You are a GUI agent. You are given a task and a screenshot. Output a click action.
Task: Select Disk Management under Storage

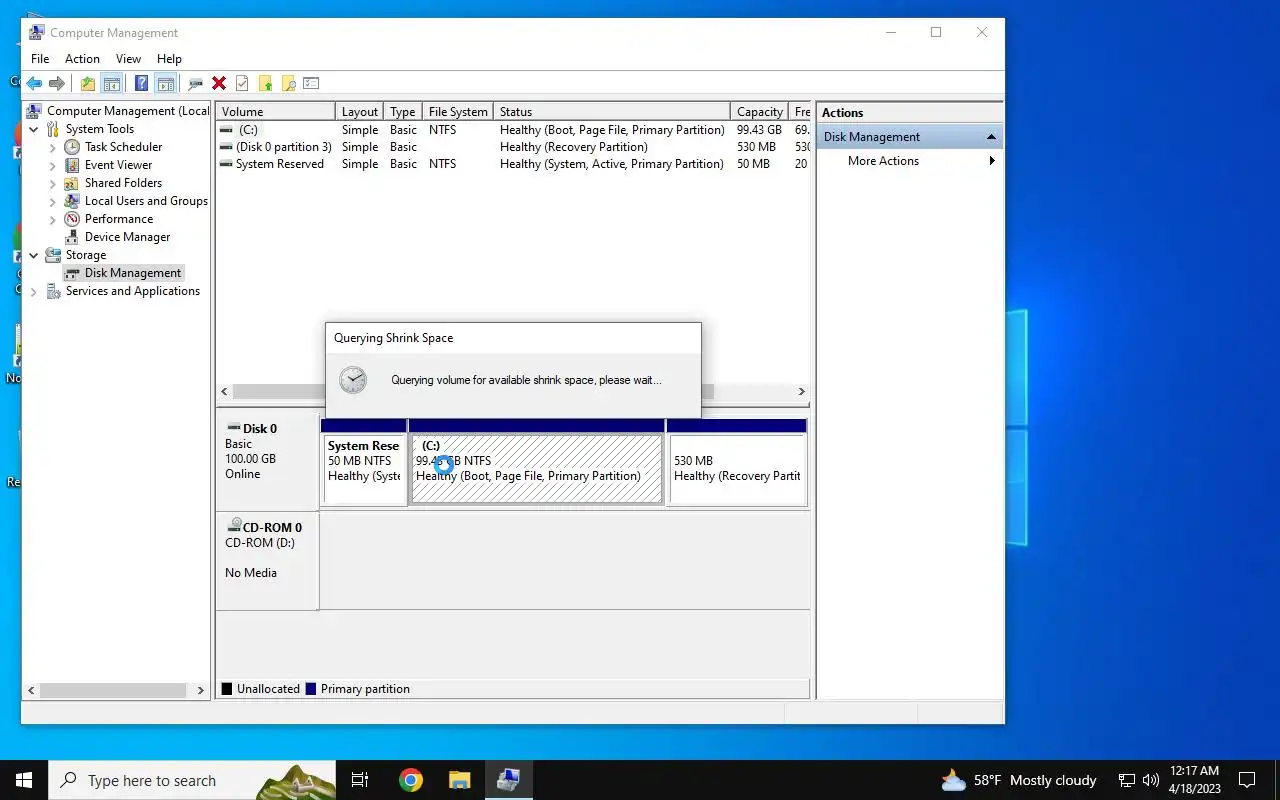tap(133, 273)
